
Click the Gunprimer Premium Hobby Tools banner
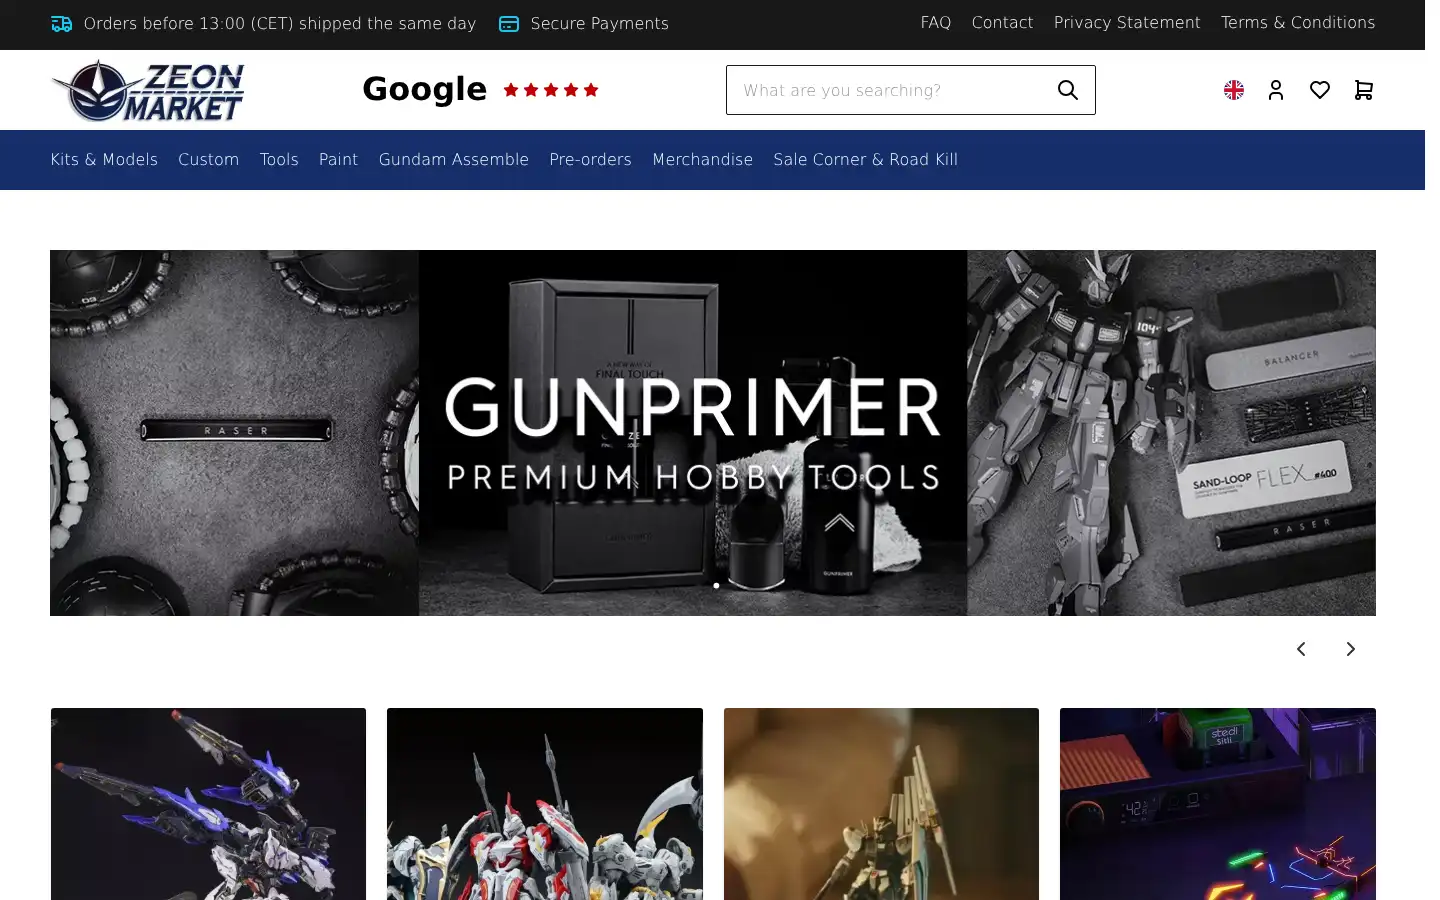pos(713,433)
